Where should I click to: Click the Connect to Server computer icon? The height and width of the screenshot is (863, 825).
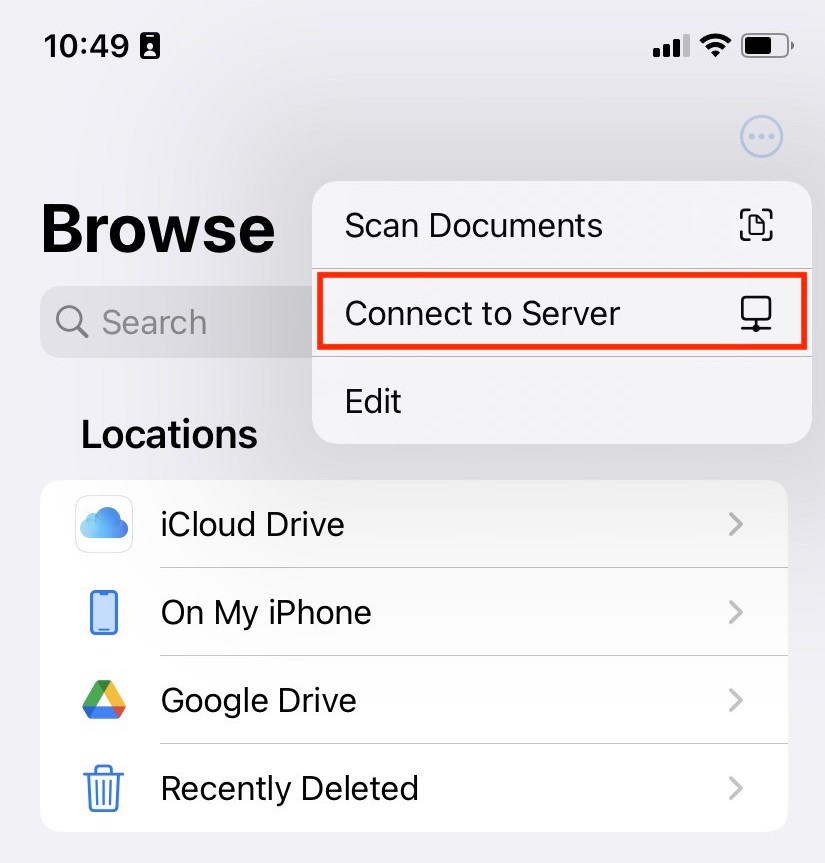point(756,313)
